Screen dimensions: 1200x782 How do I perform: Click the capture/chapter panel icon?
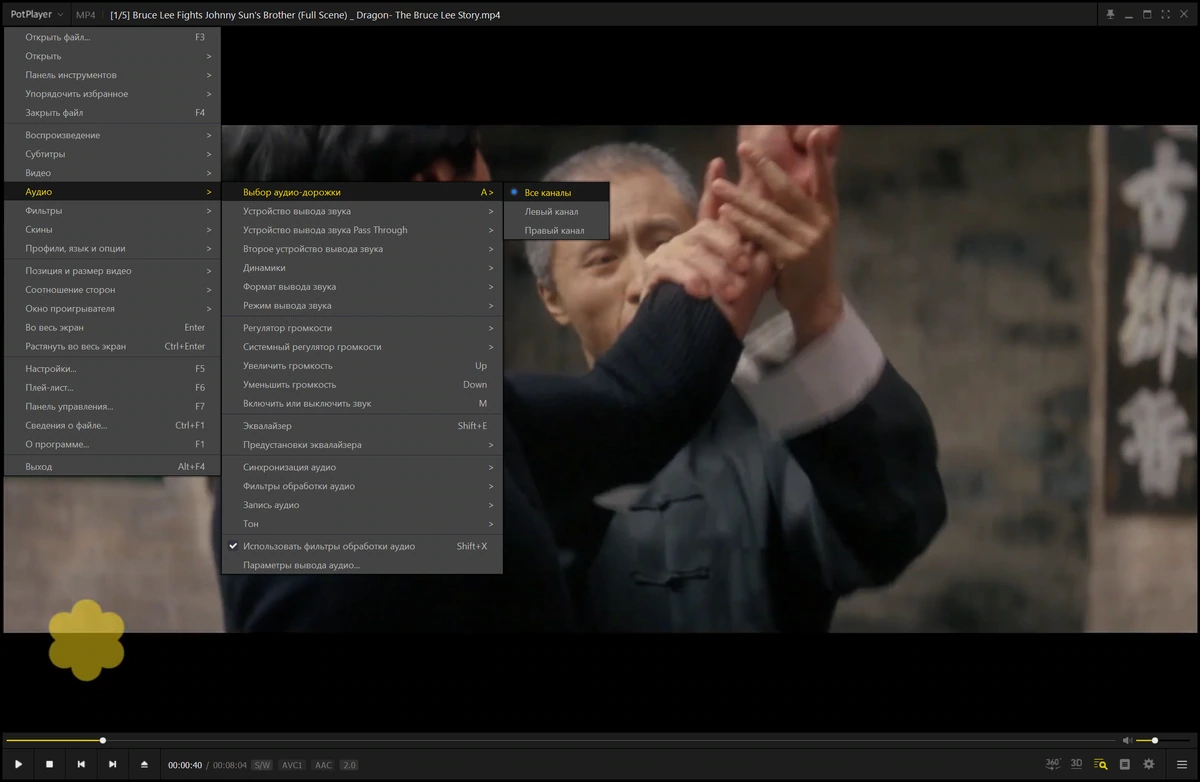point(1124,764)
